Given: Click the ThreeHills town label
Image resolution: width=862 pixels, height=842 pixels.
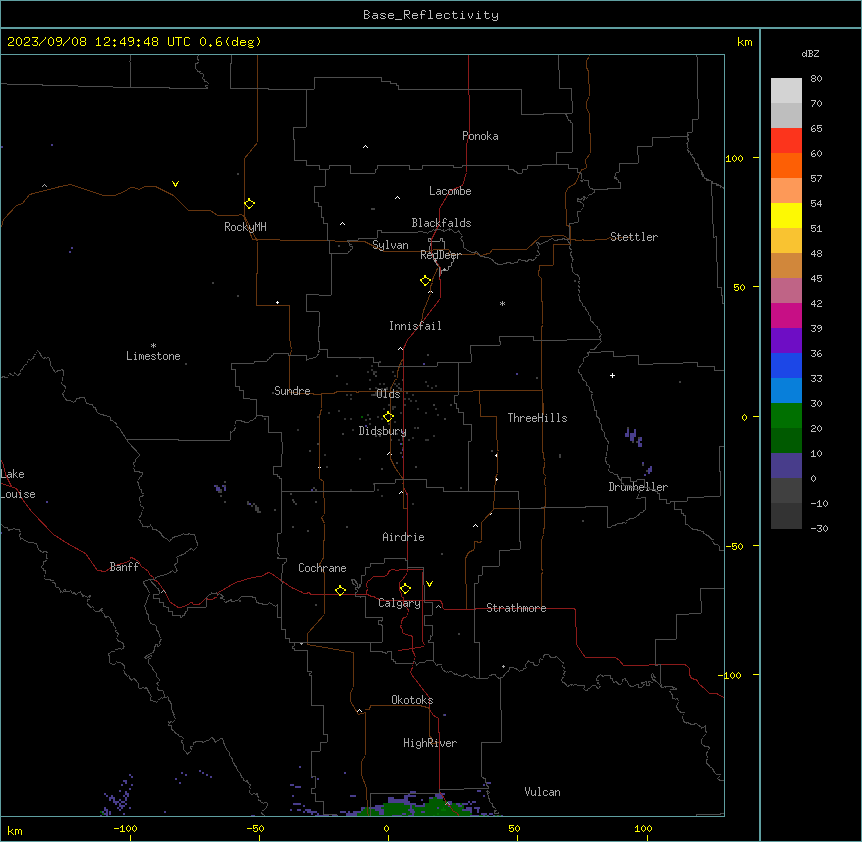Looking at the screenshot, I should (x=537, y=418).
